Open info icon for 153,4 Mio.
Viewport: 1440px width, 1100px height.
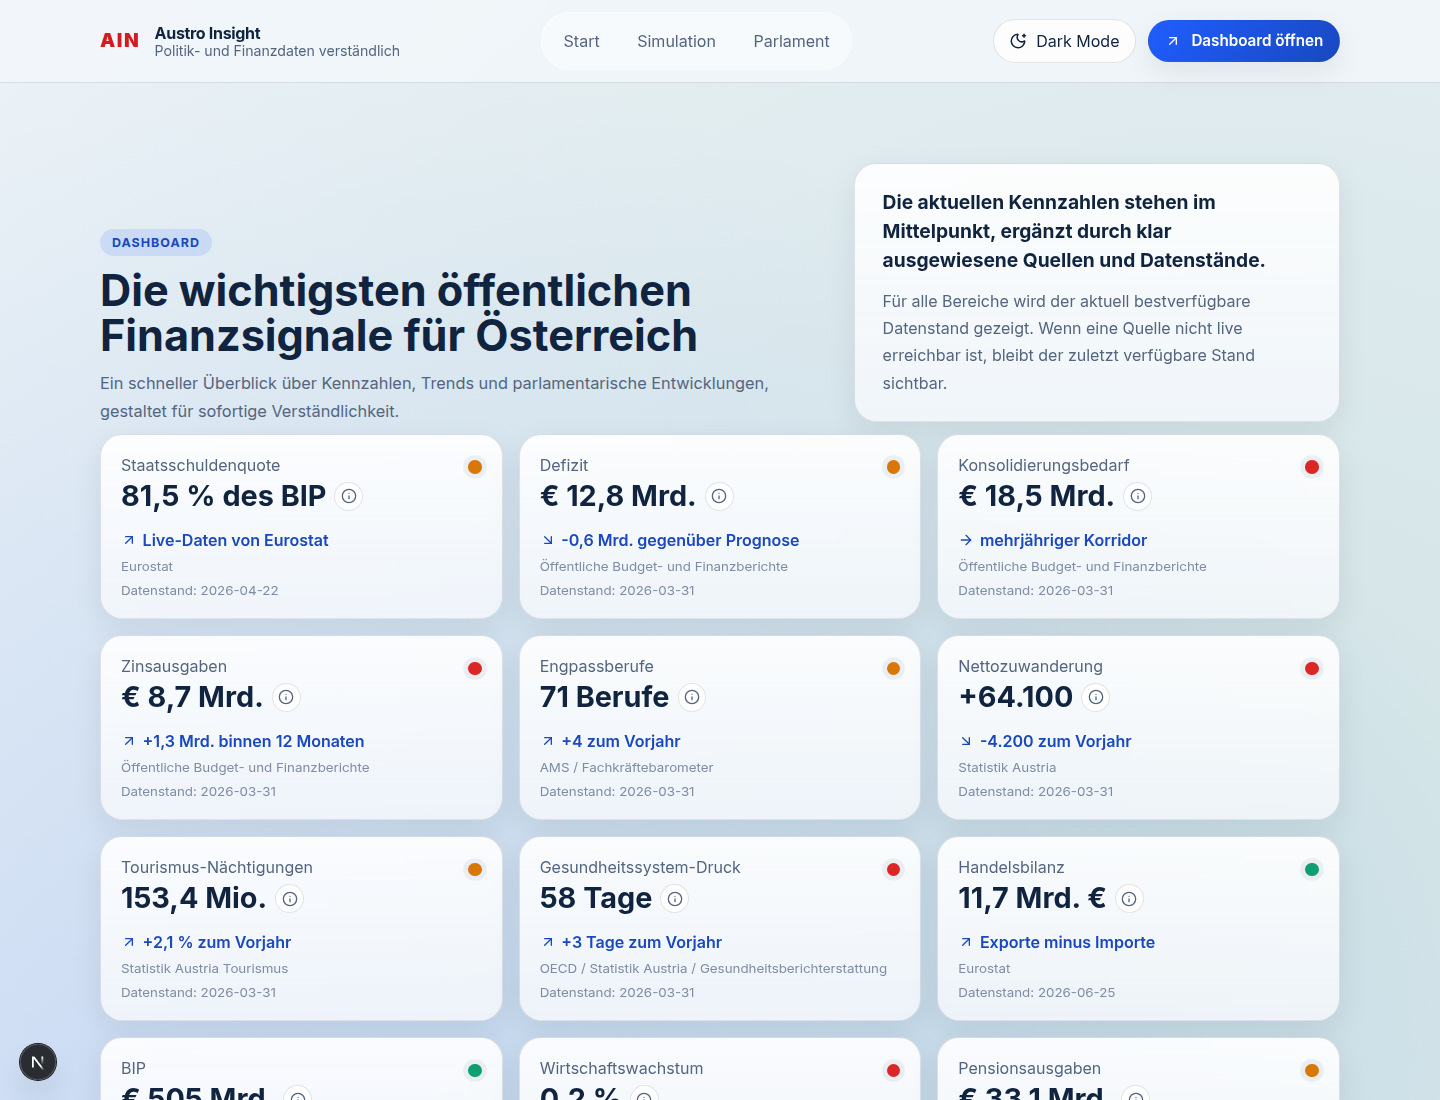290,899
